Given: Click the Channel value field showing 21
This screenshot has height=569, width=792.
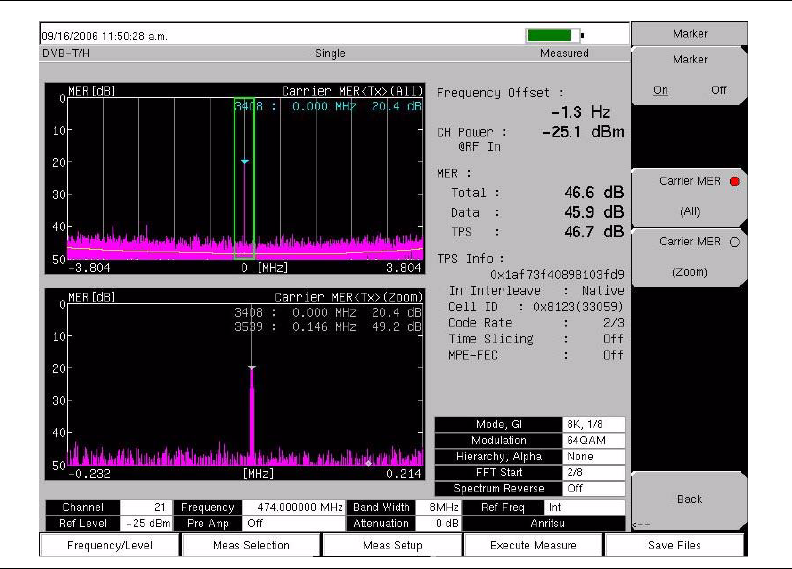Looking at the screenshot, I should (x=146, y=508).
